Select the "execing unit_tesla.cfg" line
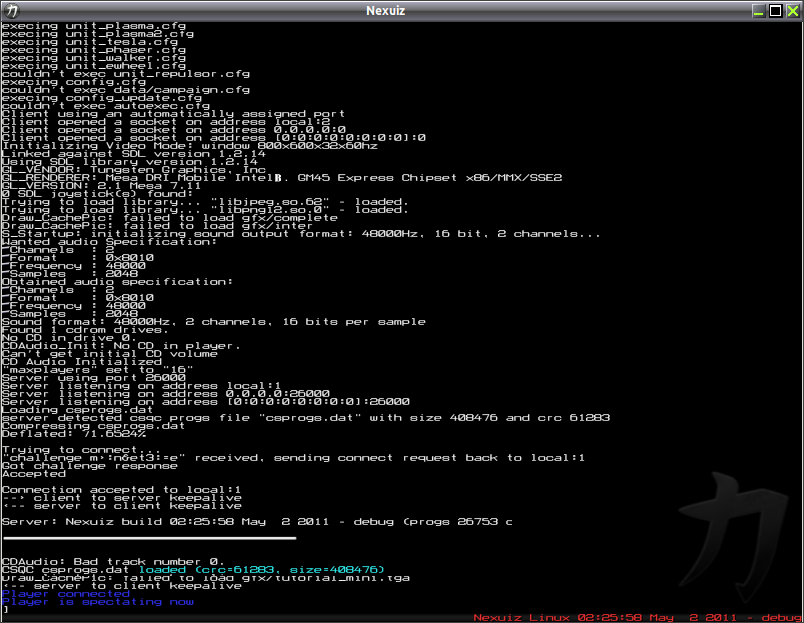This screenshot has height=623, width=804. (x=90, y=42)
